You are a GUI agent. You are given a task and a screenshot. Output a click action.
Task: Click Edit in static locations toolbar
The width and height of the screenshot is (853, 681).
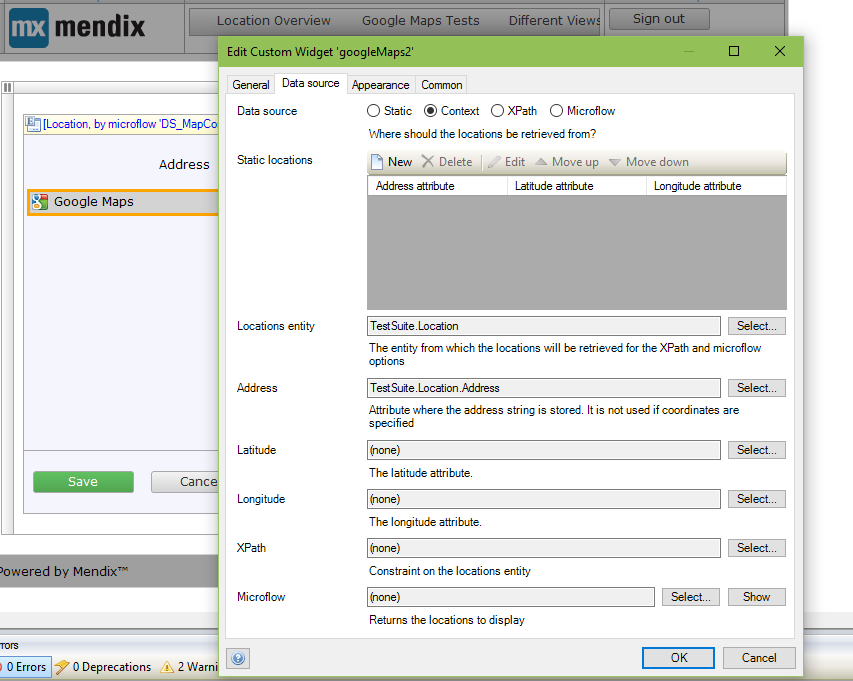click(x=506, y=162)
